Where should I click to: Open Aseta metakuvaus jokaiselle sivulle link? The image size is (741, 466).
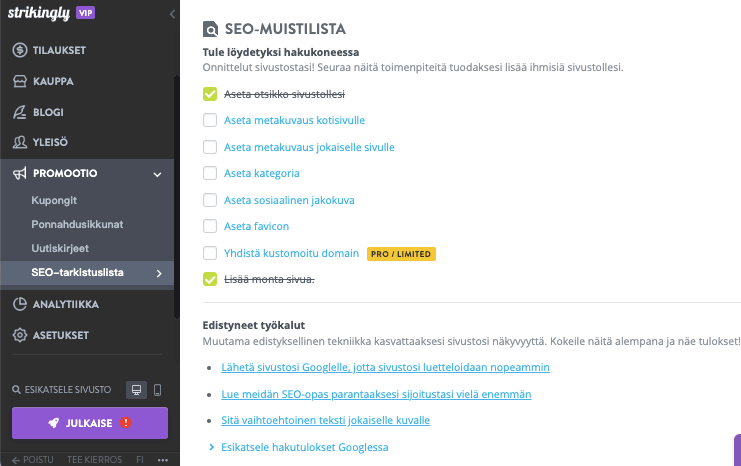[309, 147]
